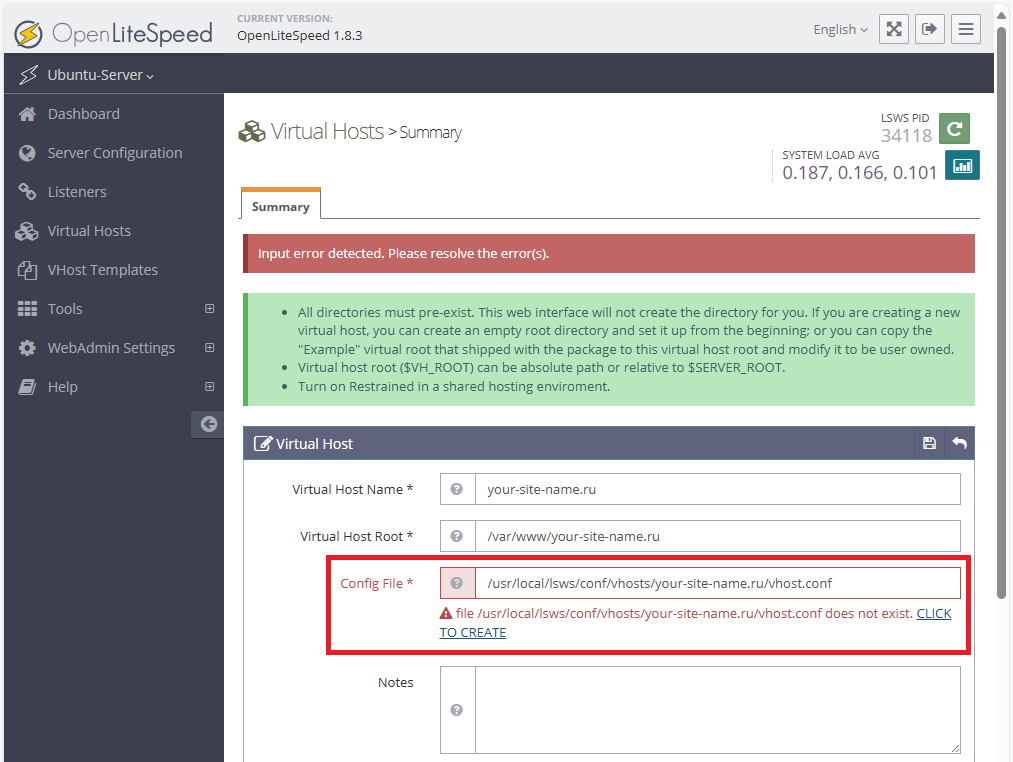Click the Virtual Hosts breadcrumb title
The height and width of the screenshot is (762, 1013).
coord(327,132)
